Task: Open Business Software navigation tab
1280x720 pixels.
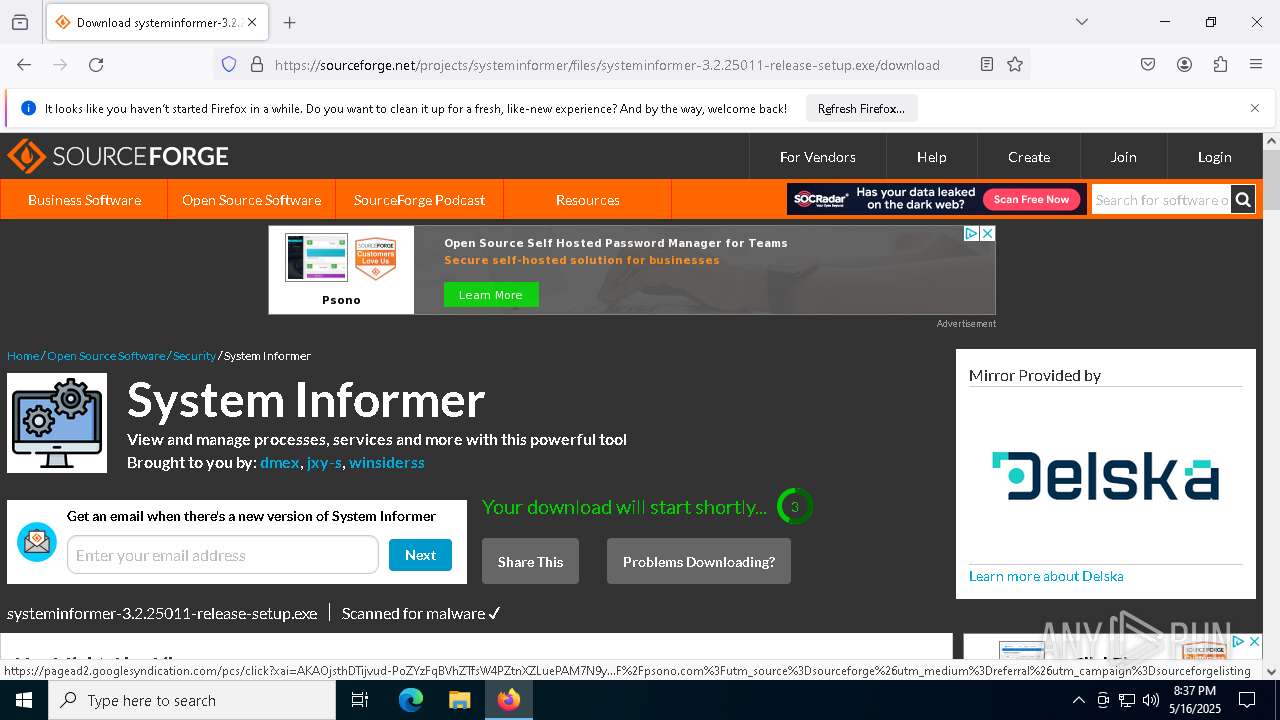Action: (x=84, y=200)
